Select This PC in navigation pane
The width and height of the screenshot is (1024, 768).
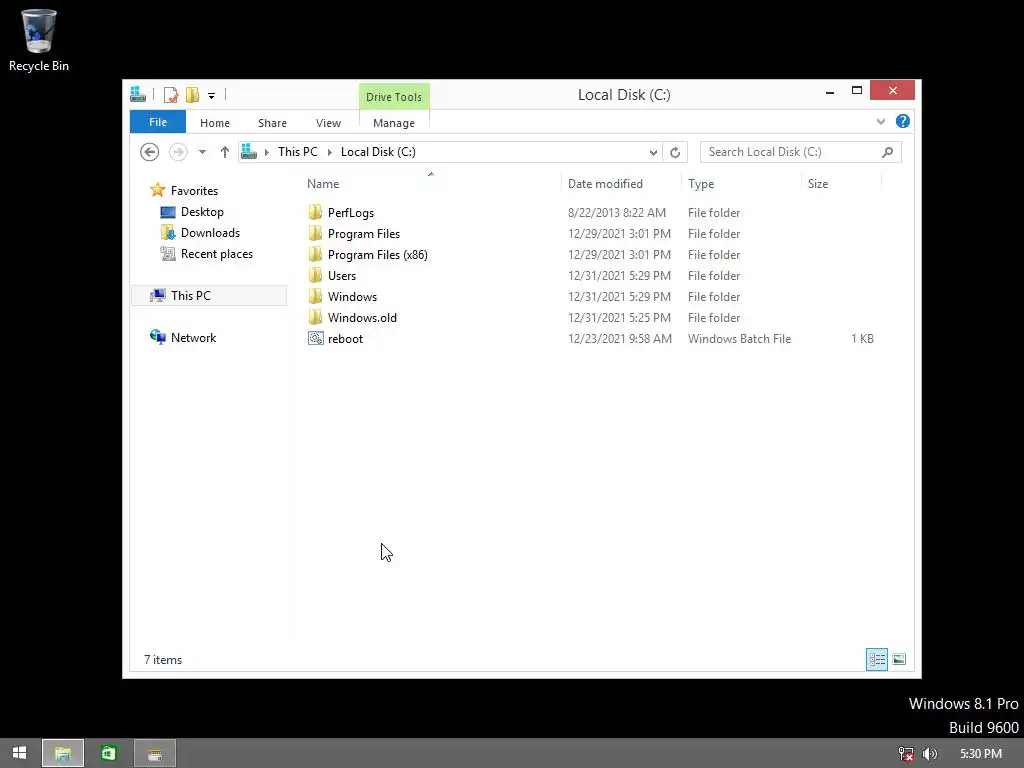pyautogui.click(x=208, y=295)
